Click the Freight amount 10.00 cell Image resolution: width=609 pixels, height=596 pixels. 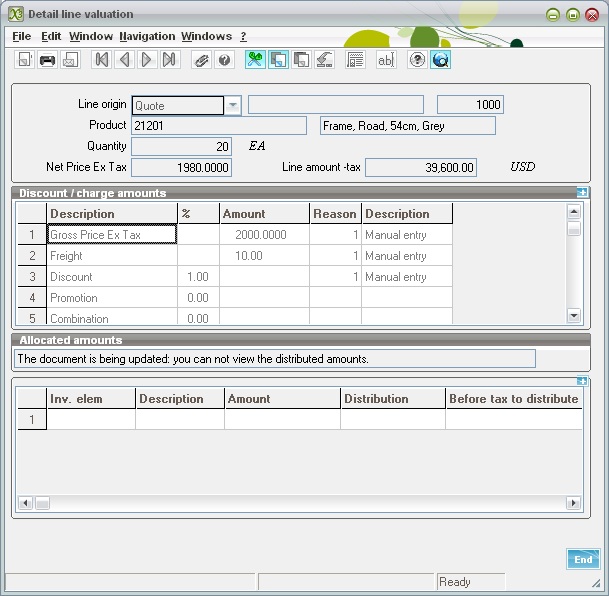(x=264, y=255)
